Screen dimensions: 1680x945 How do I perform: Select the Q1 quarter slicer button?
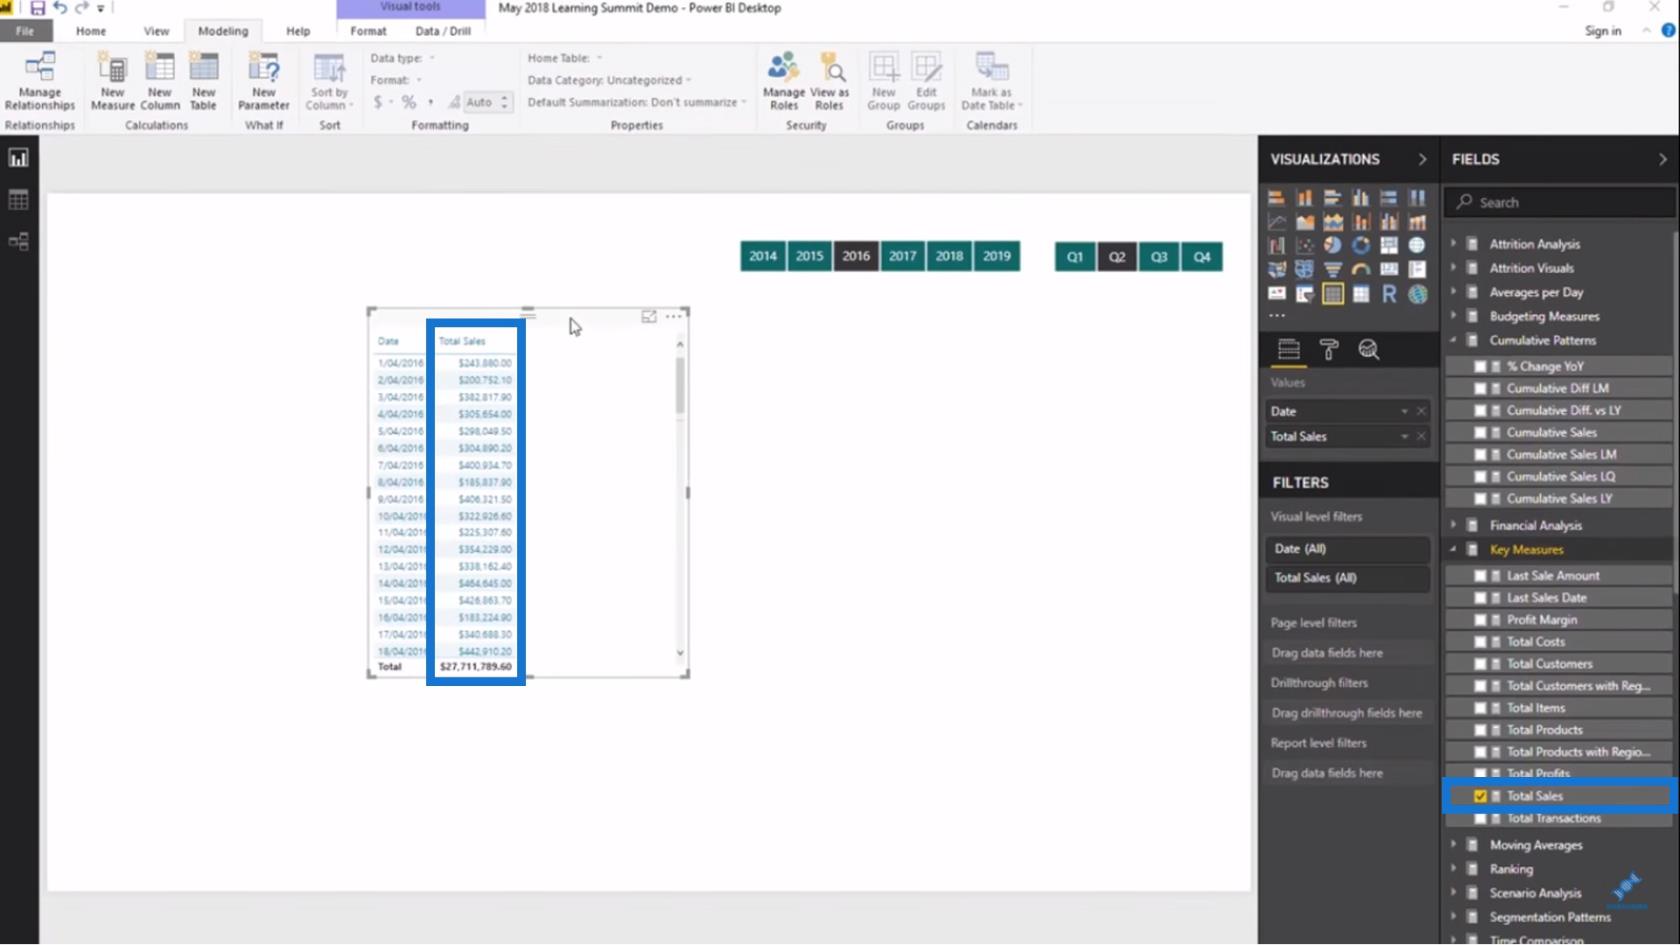[1075, 256]
